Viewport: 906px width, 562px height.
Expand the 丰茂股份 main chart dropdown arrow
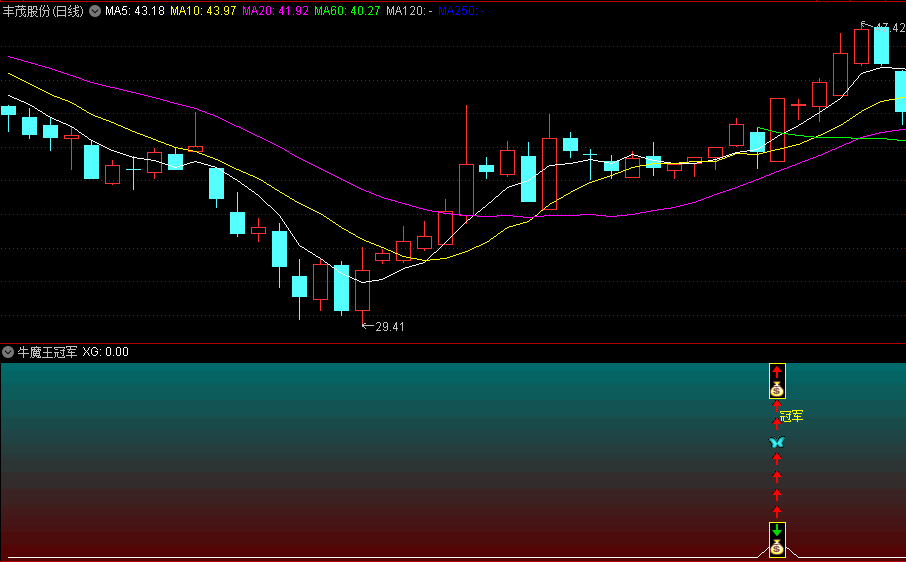(95, 11)
